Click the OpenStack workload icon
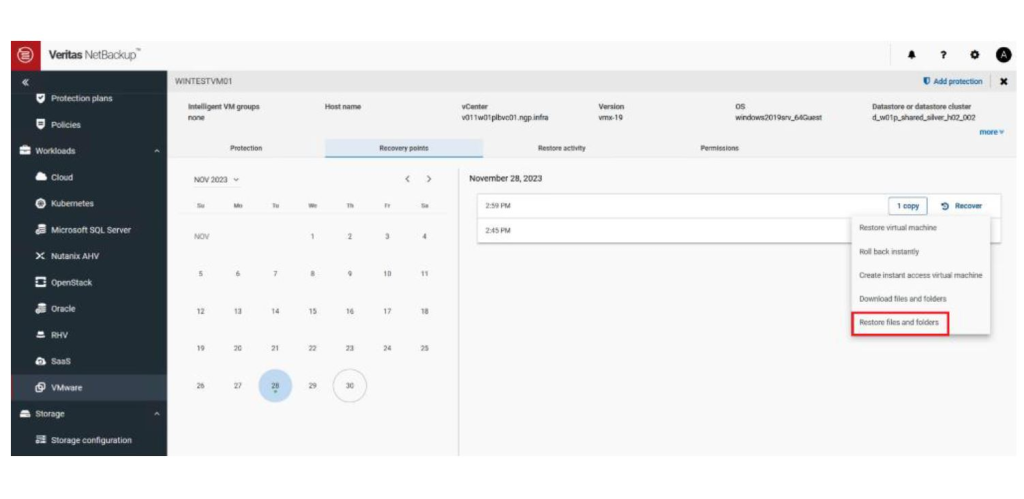This screenshot has height=499, width=1024. [40, 282]
